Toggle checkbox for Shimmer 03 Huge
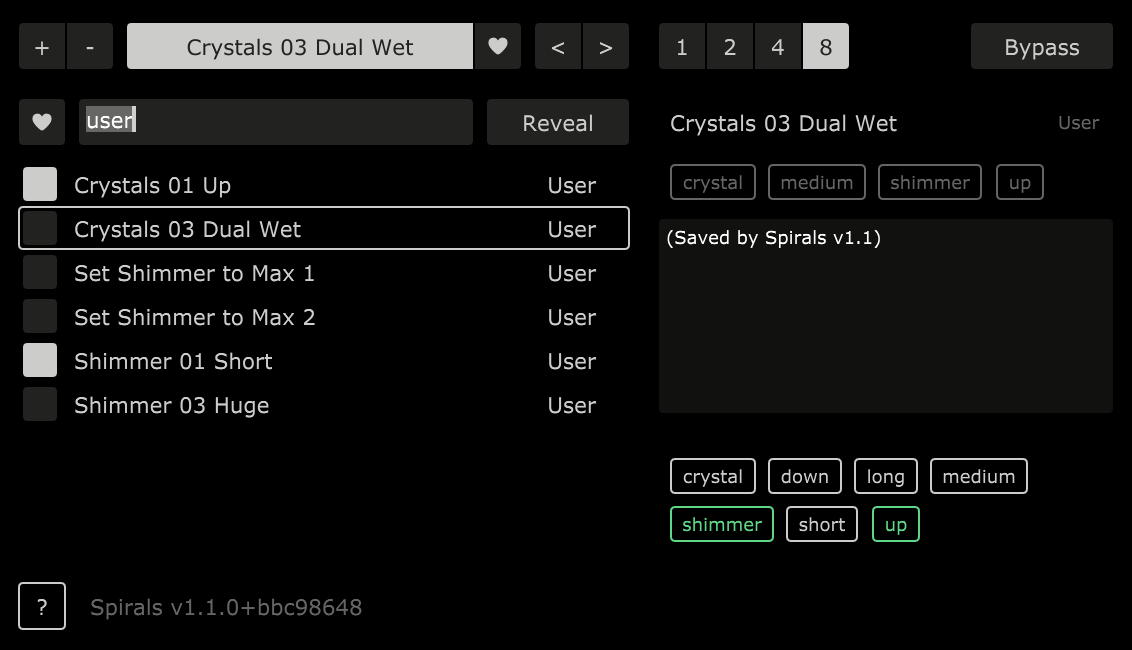Image resolution: width=1132 pixels, height=650 pixels. tap(40, 405)
